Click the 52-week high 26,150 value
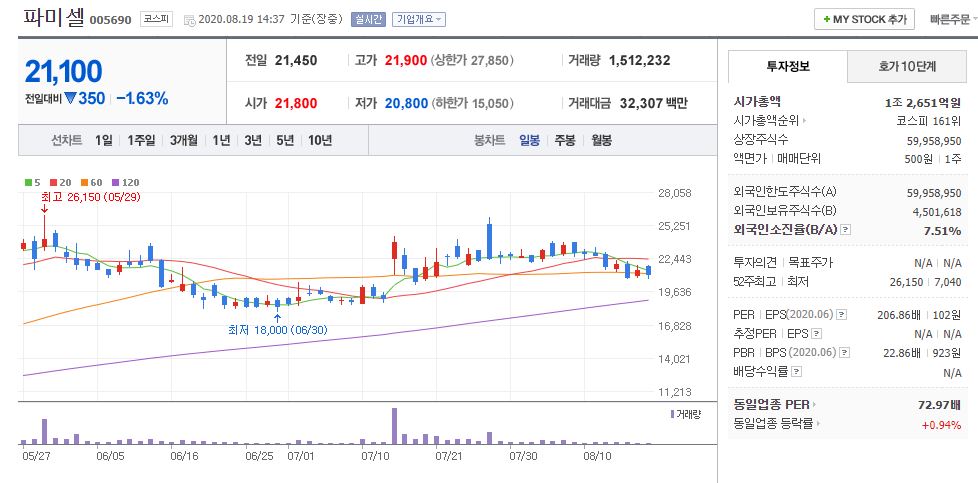Screen dimensions: 978x483 pos(906,282)
